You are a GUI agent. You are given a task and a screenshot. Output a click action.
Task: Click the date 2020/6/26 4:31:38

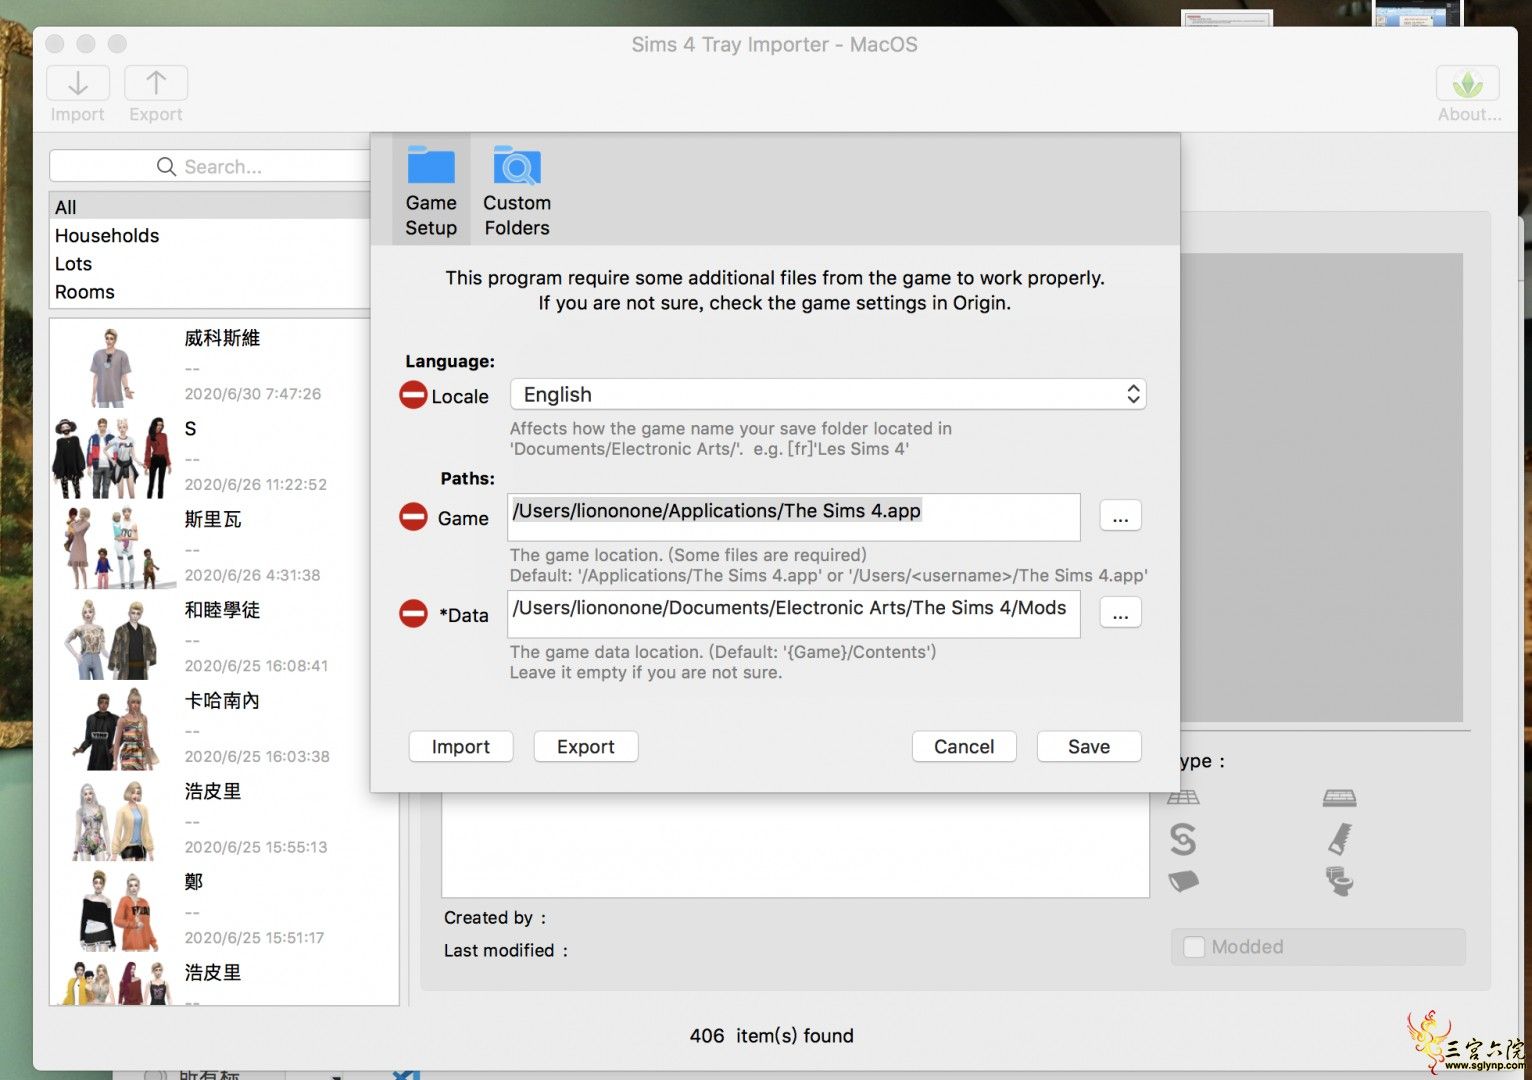253,575
